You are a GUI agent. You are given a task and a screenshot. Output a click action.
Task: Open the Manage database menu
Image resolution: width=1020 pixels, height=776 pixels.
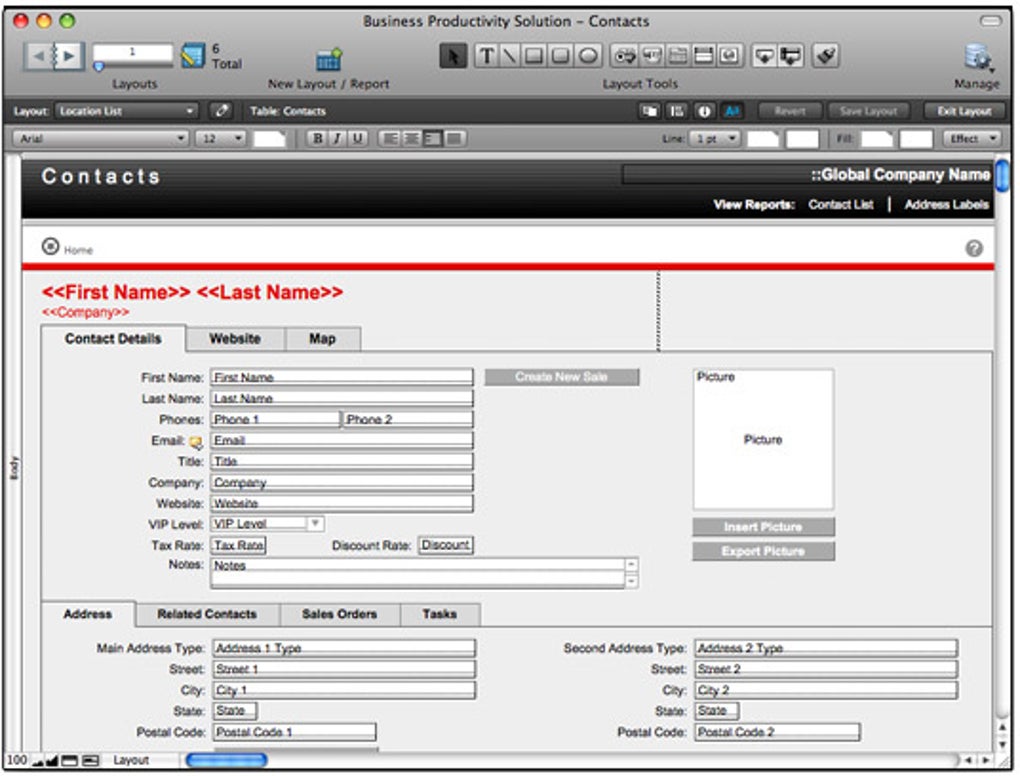pos(978,58)
